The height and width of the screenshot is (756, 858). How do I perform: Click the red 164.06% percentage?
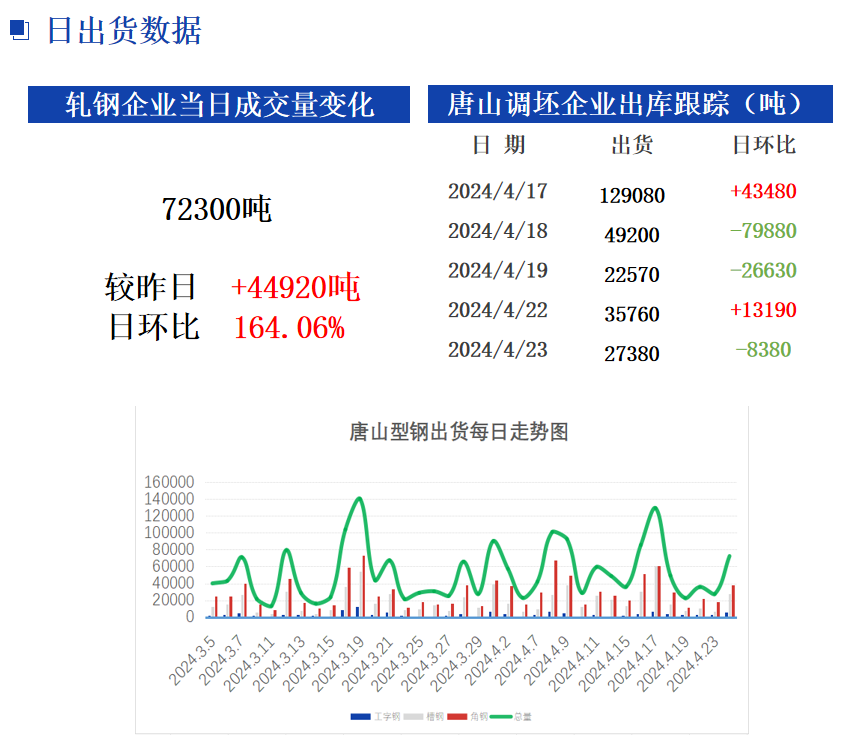pyautogui.click(x=289, y=327)
